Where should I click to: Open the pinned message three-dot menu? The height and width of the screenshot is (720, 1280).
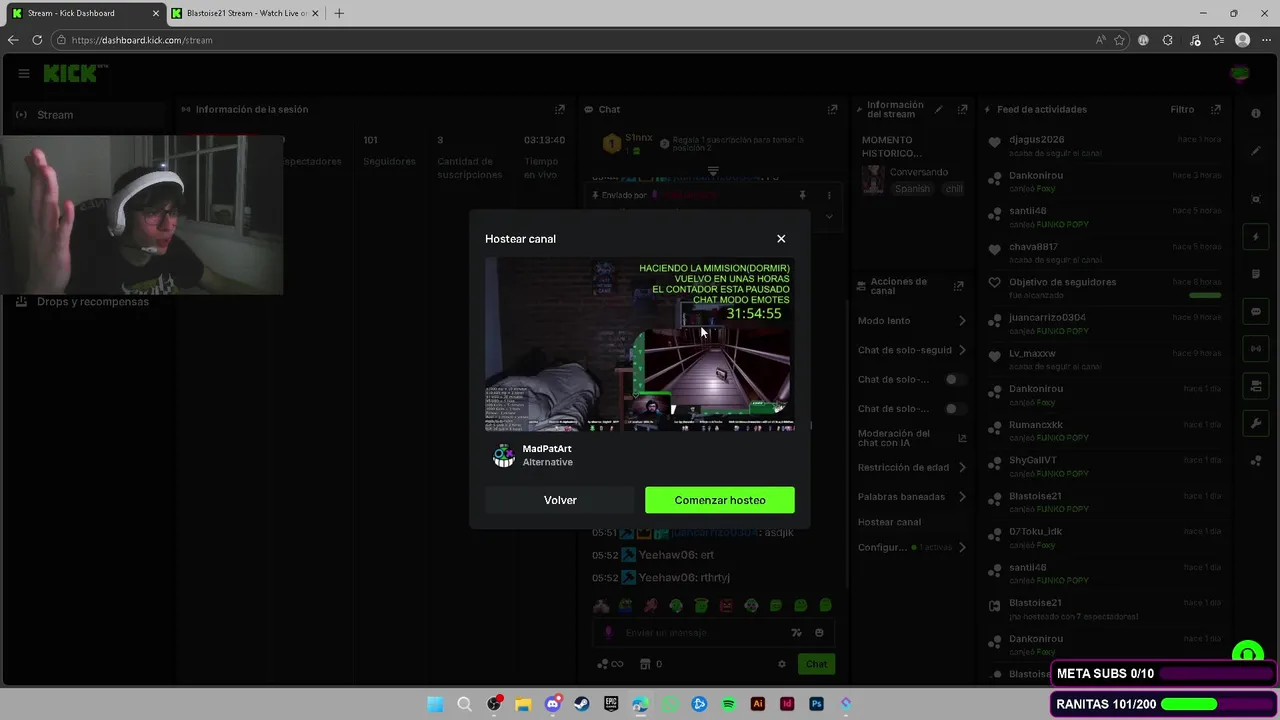[828, 195]
